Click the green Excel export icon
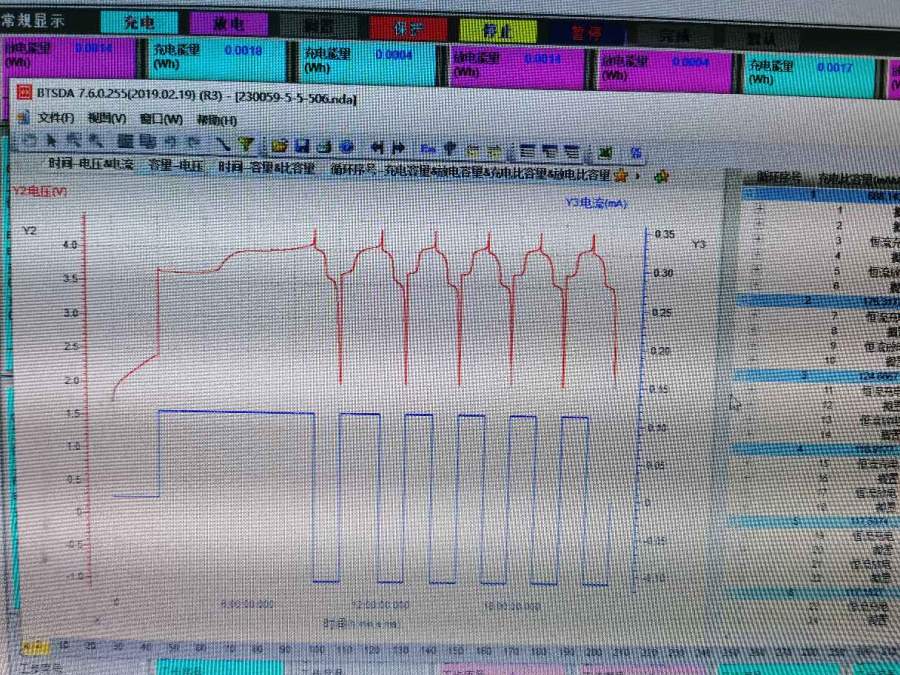This screenshot has width=900, height=675. coord(606,153)
